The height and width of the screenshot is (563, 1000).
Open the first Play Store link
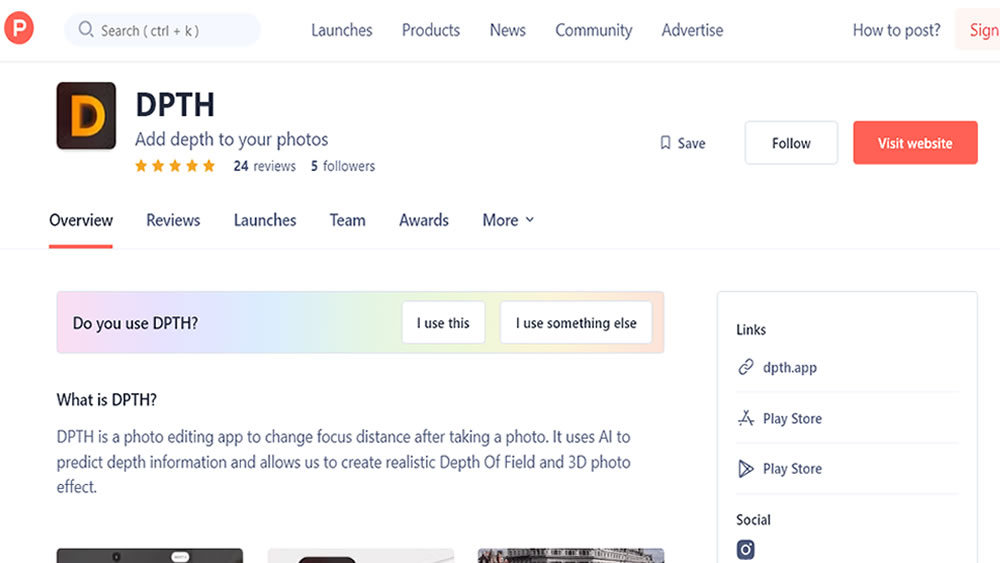coord(792,419)
